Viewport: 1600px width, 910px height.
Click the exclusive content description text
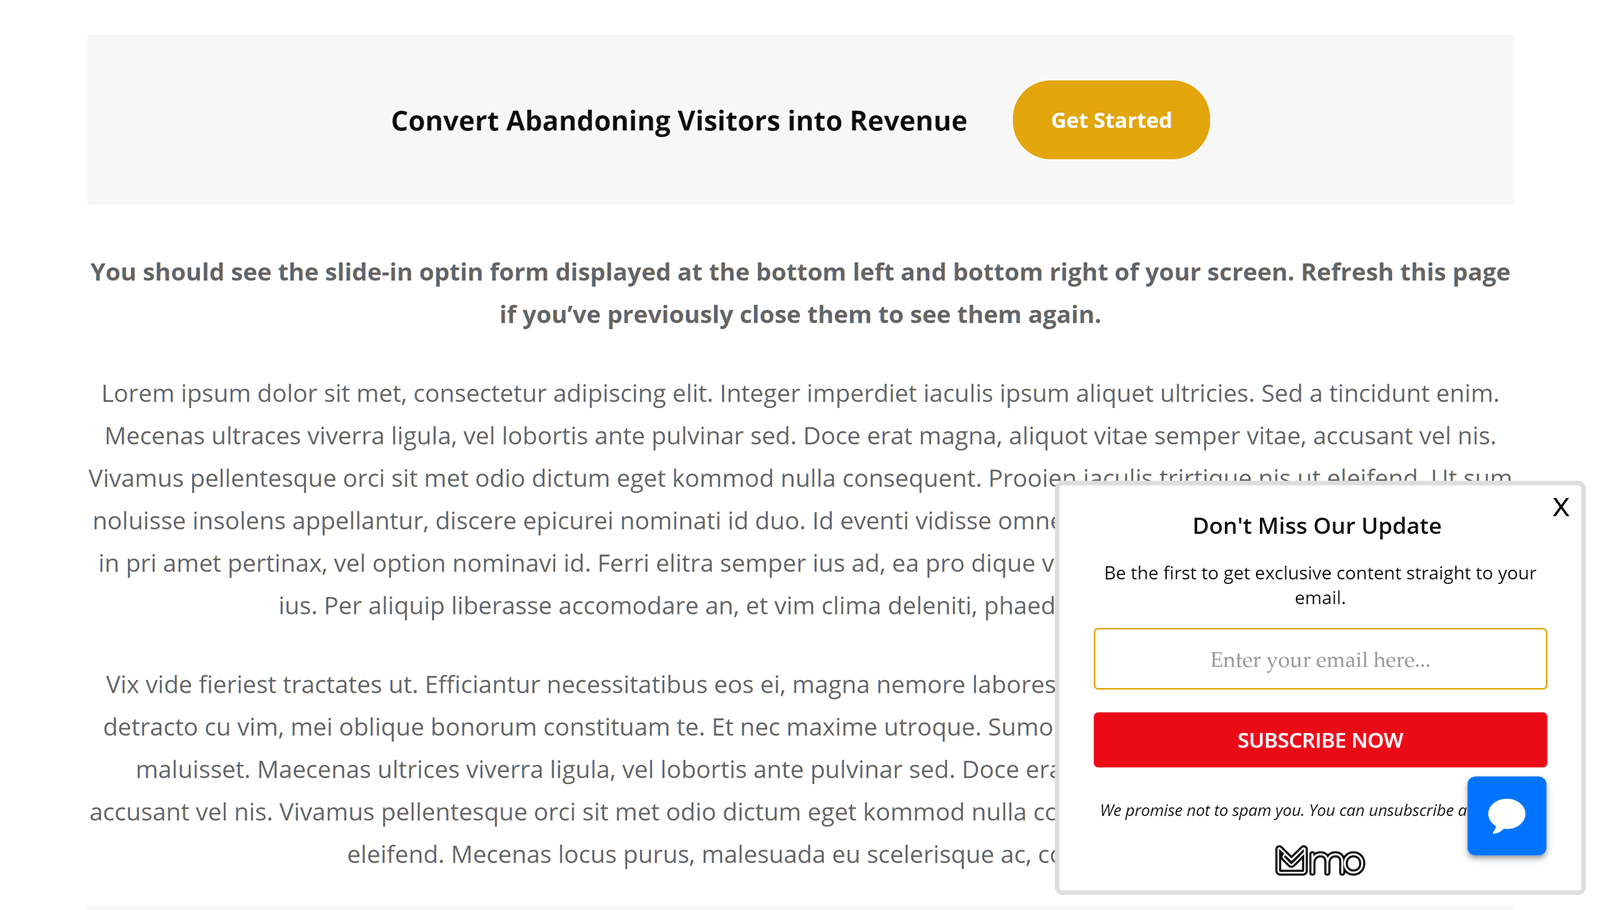pyautogui.click(x=1319, y=585)
